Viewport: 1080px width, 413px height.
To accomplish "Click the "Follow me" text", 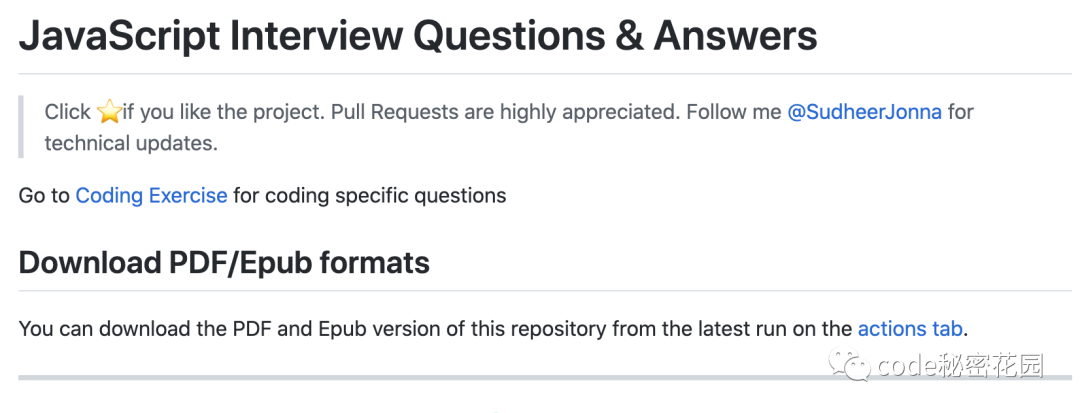I will pos(734,112).
